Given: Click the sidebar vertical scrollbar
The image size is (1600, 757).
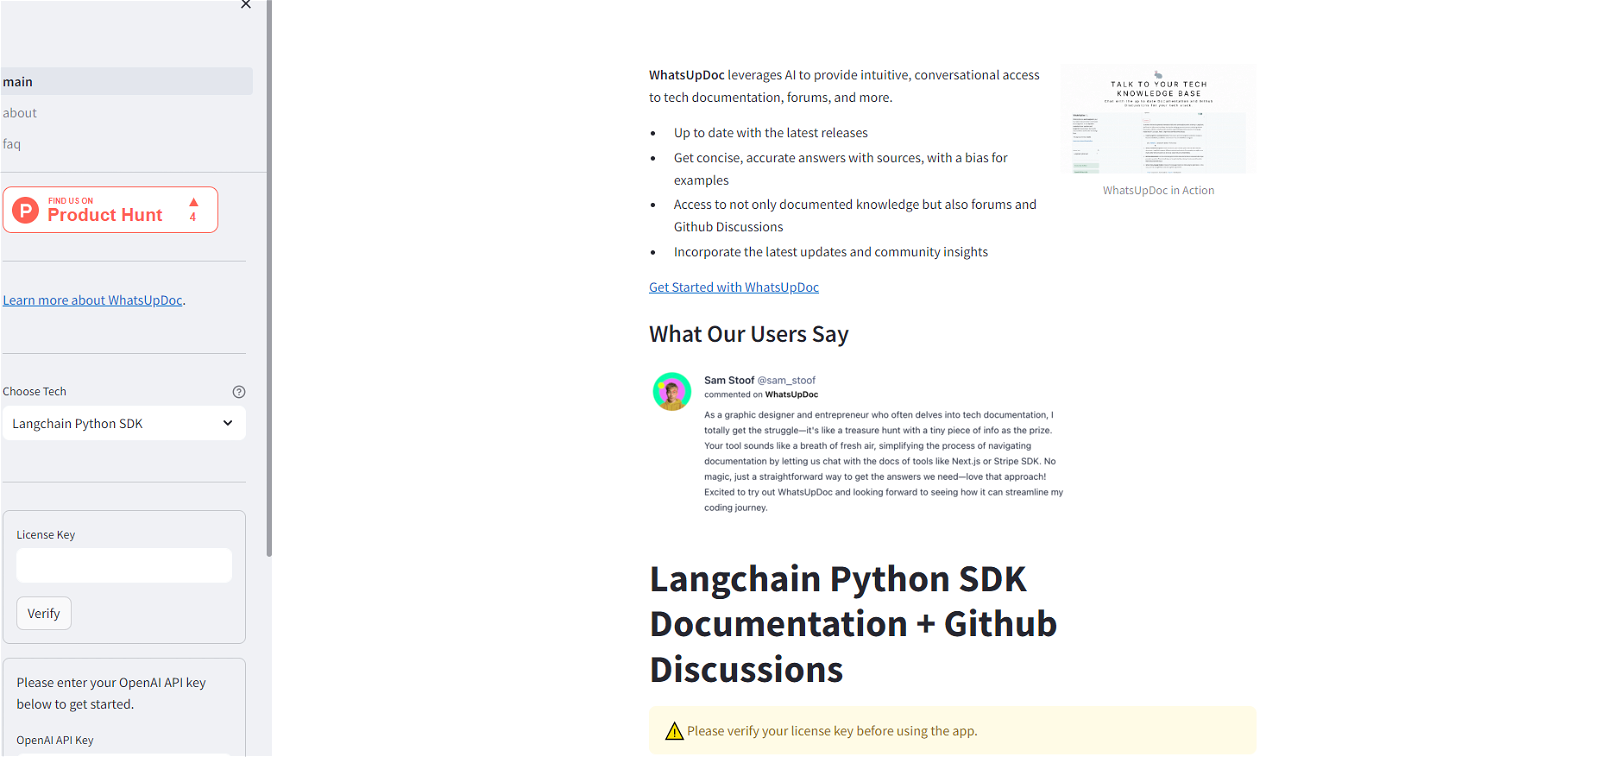Looking at the screenshot, I should click(x=269, y=278).
